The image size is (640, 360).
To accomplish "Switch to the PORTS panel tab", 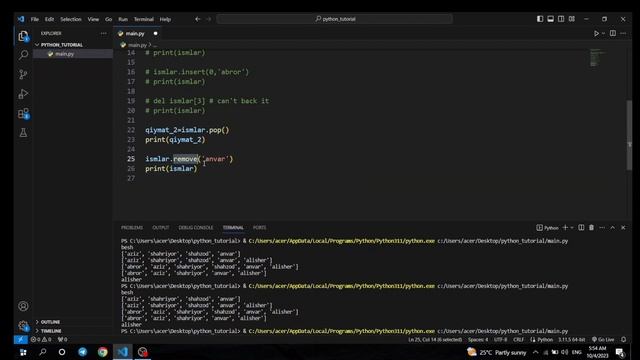I will tap(259, 227).
